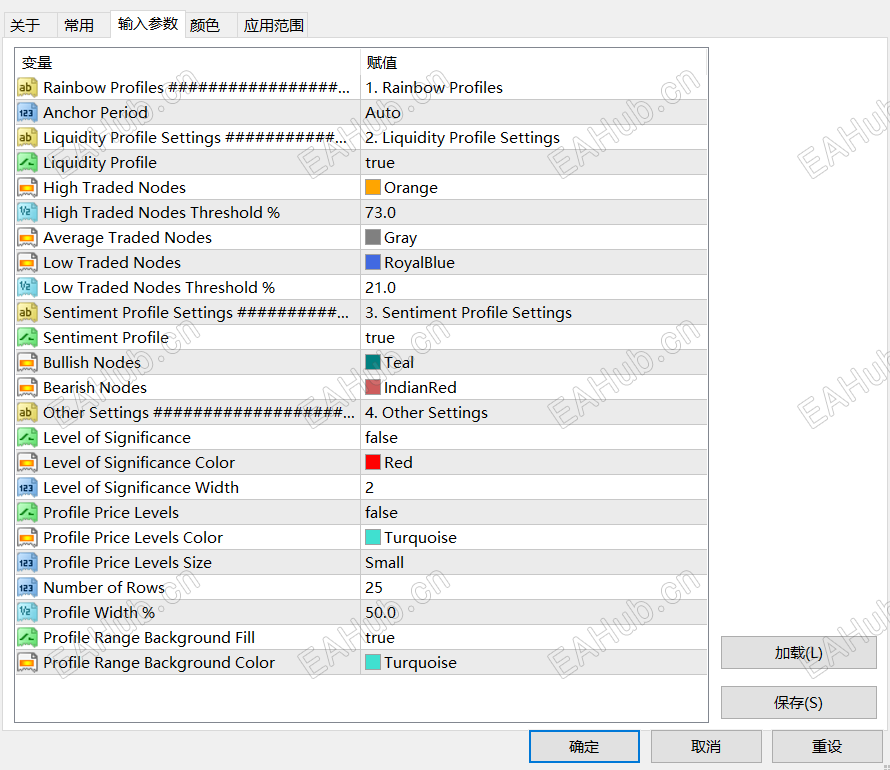Click the color icon beside Level of Significance Color
This screenshot has width=890, height=770.
click(27, 462)
